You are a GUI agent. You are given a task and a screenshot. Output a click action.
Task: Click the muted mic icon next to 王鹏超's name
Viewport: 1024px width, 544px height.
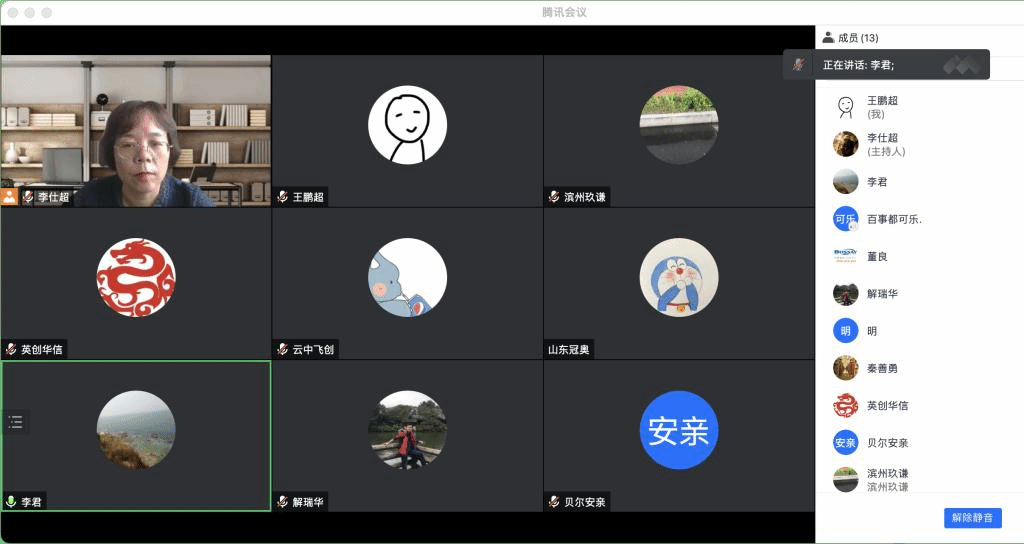283,197
